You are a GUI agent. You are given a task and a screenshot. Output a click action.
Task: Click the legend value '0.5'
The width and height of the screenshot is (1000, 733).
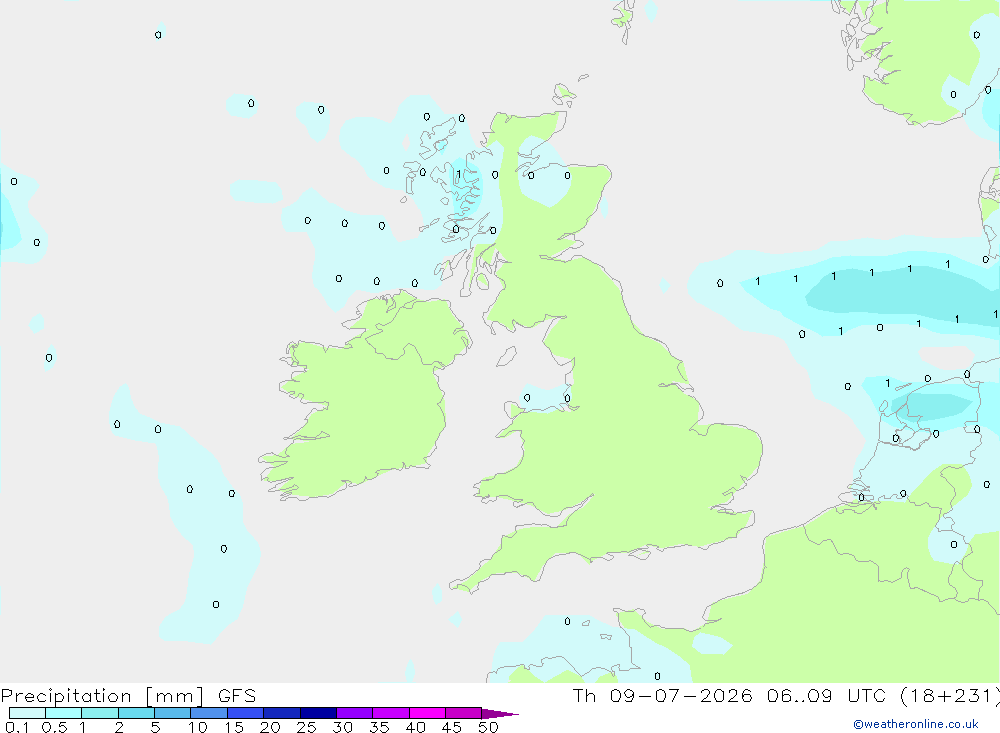coord(54,727)
